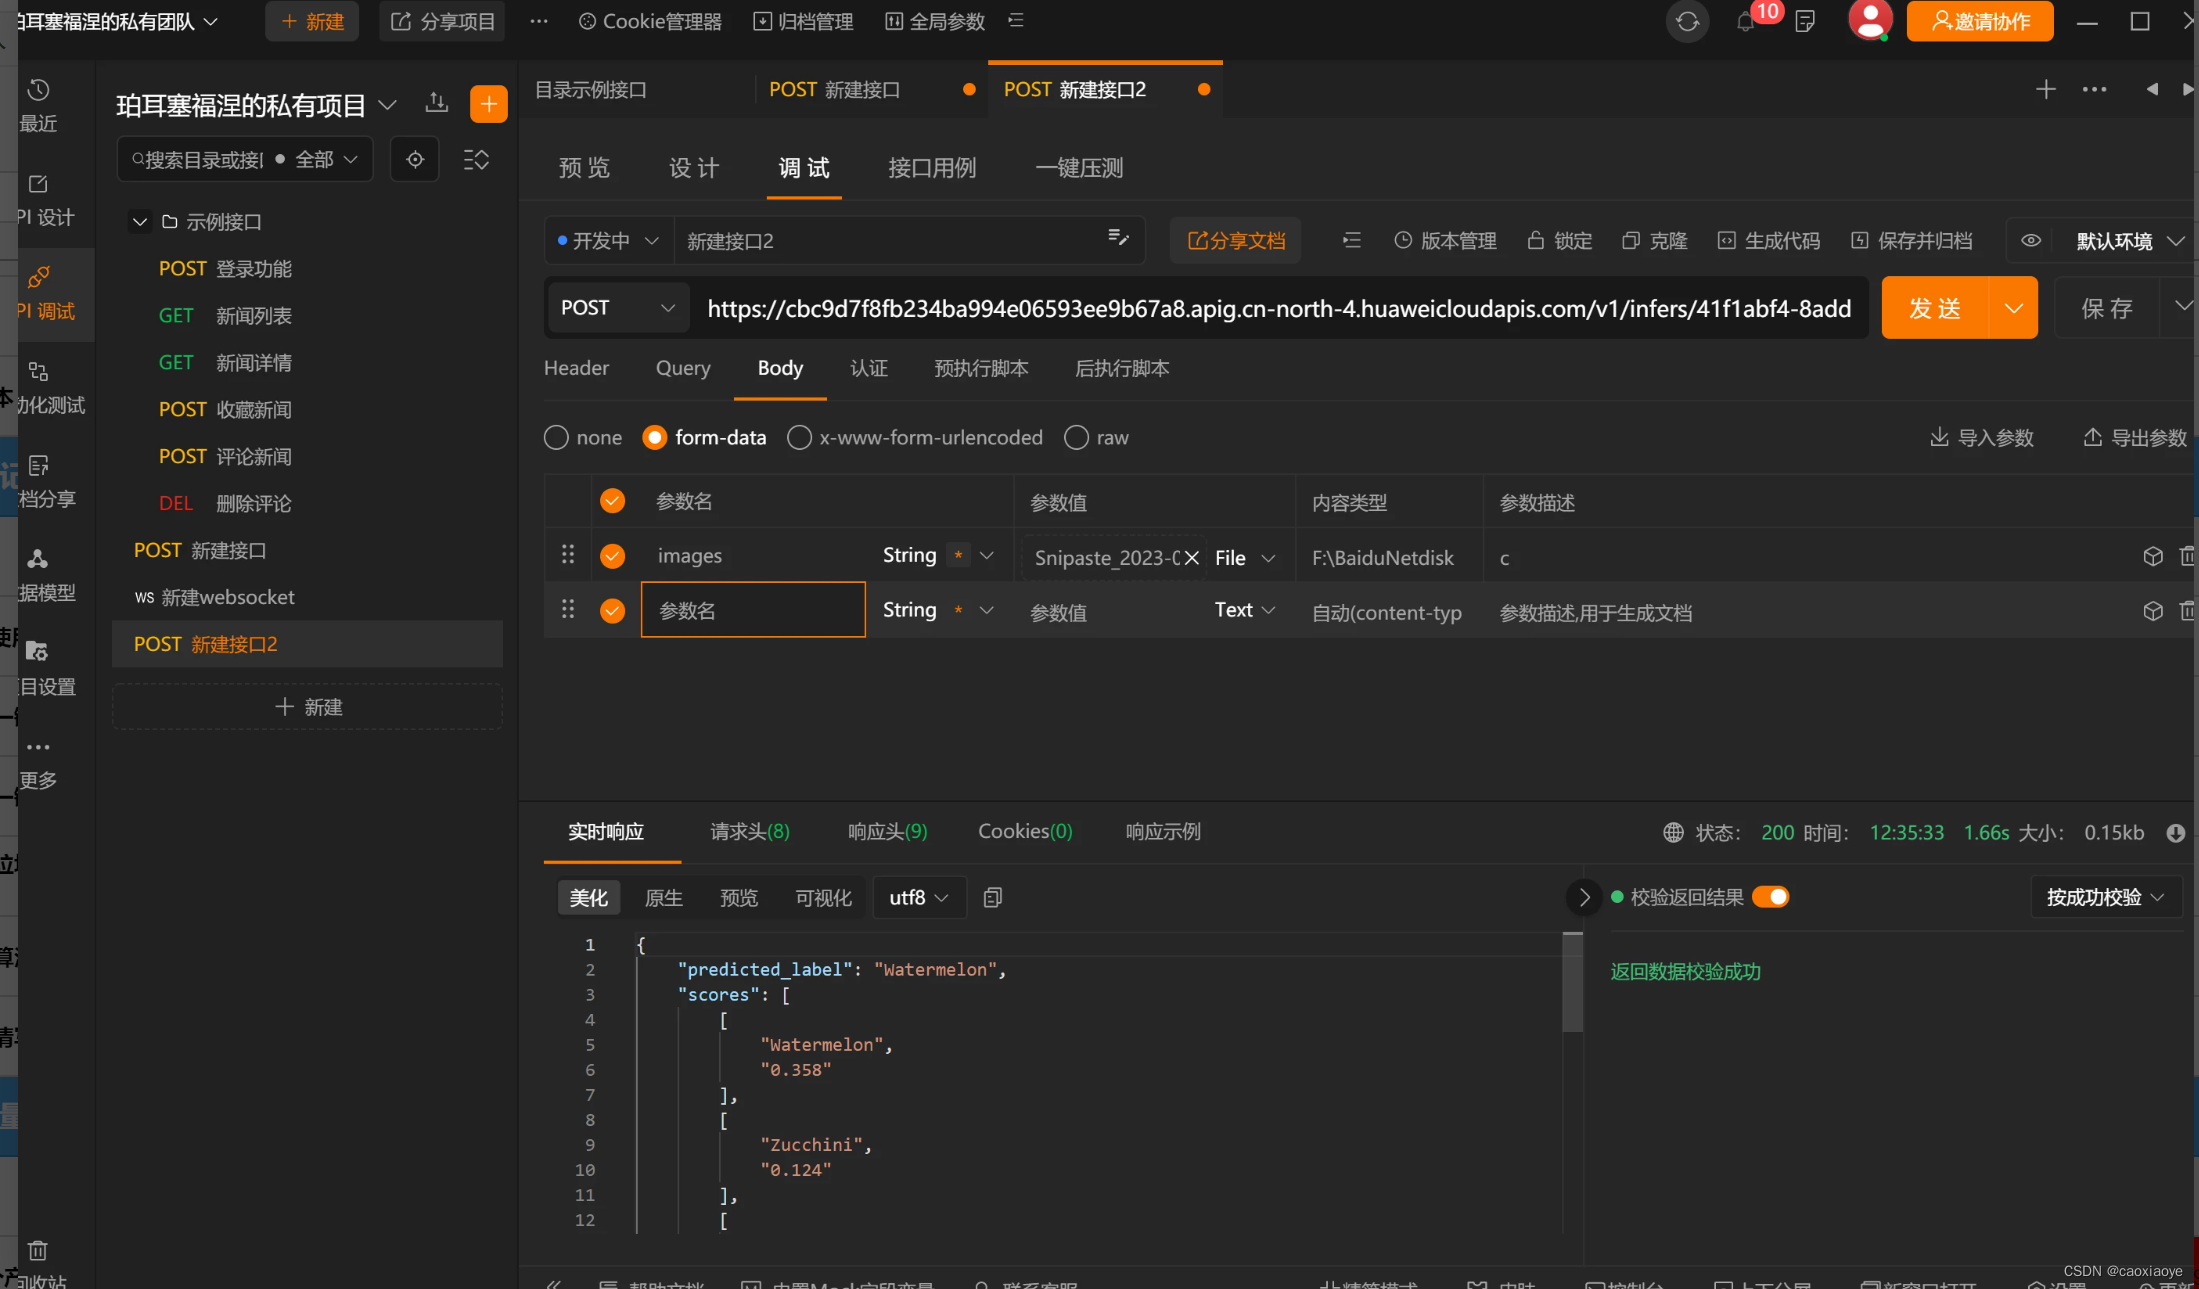Viewport: 2199px width, 1289px height.
Task: Click the invite collaboration button
Action: pos(1979,21)
